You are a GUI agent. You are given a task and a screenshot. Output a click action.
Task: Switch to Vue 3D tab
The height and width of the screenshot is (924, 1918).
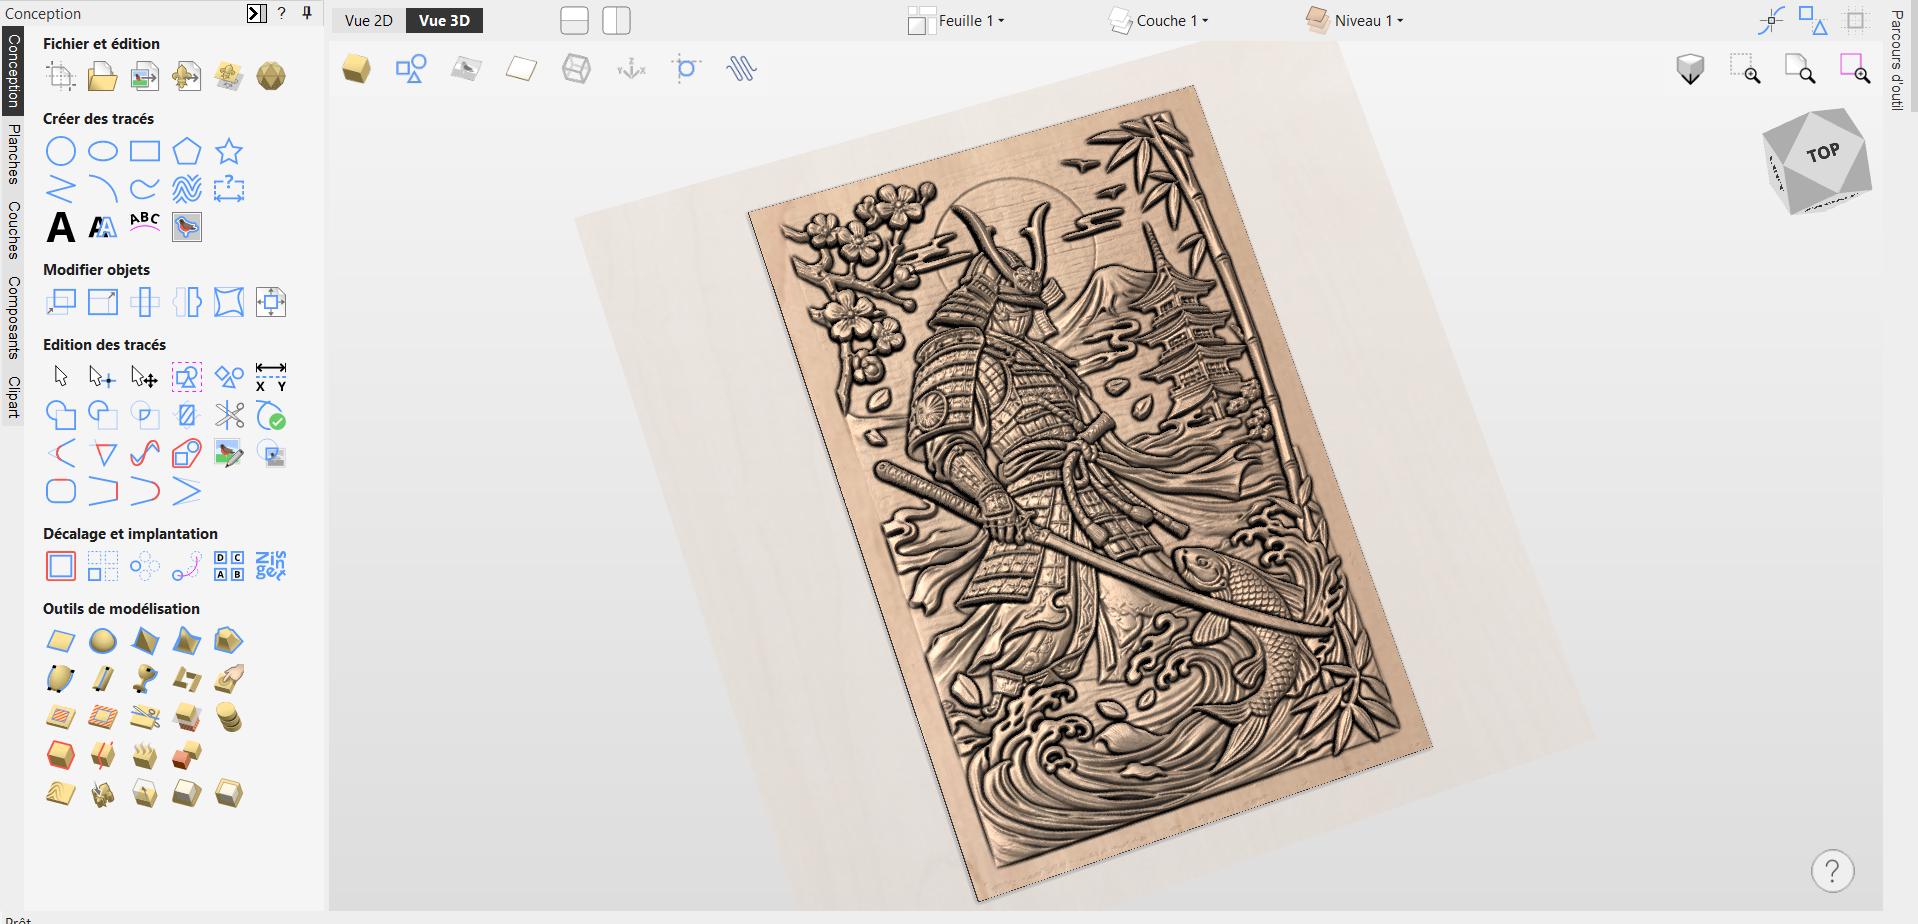tap(445, 20)
